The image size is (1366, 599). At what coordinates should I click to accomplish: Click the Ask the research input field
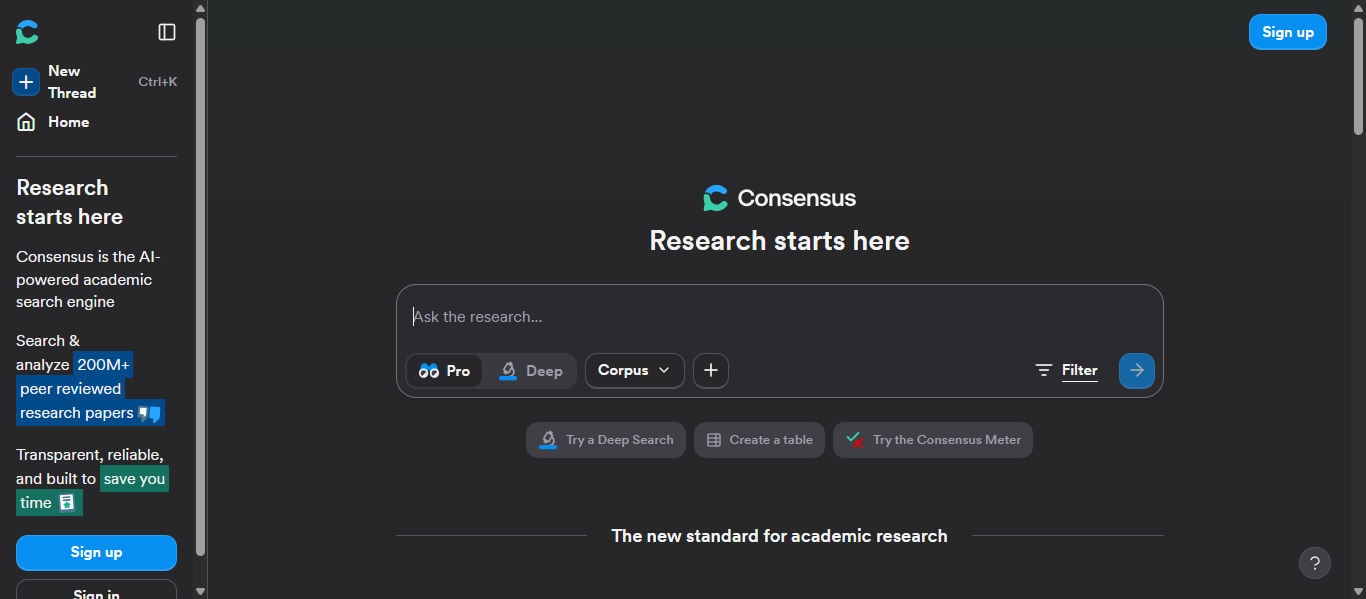tap(700, 316)
